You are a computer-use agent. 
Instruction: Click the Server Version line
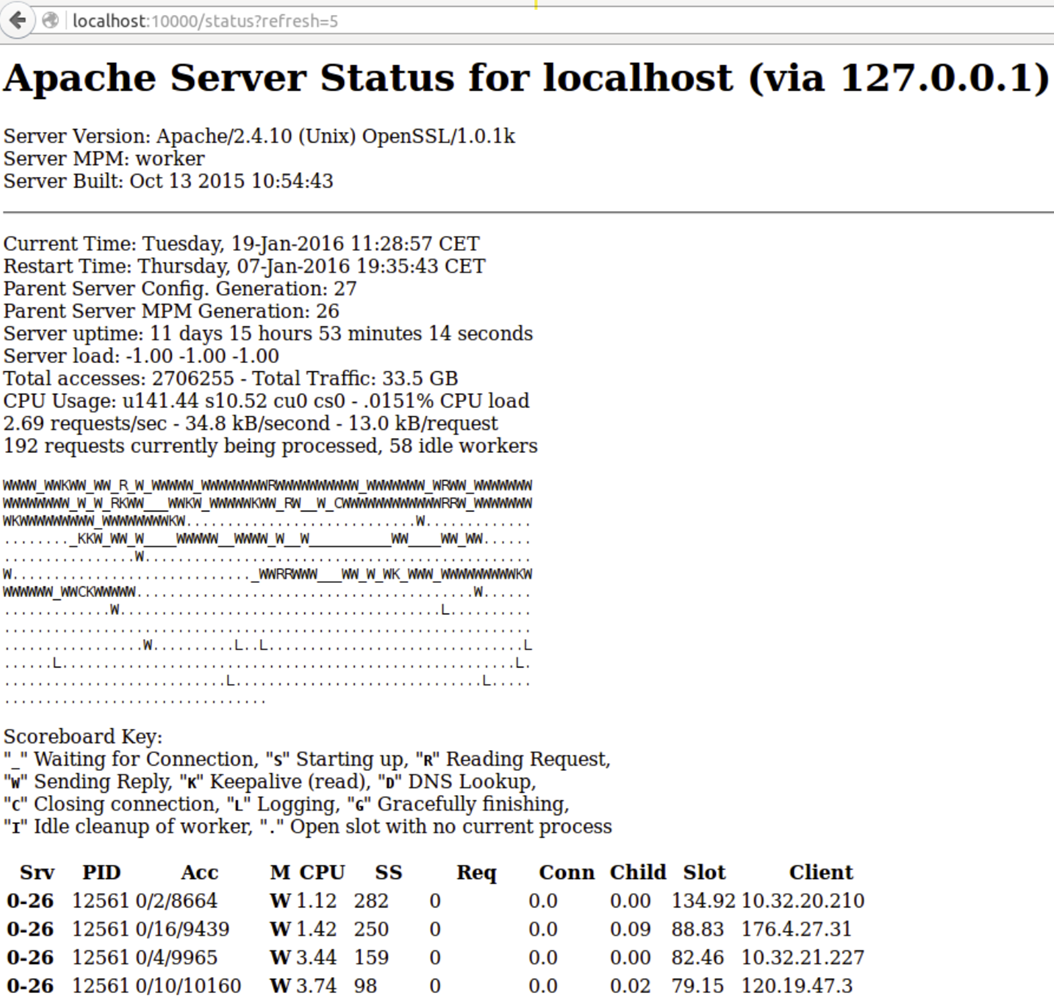click(260, 136)
